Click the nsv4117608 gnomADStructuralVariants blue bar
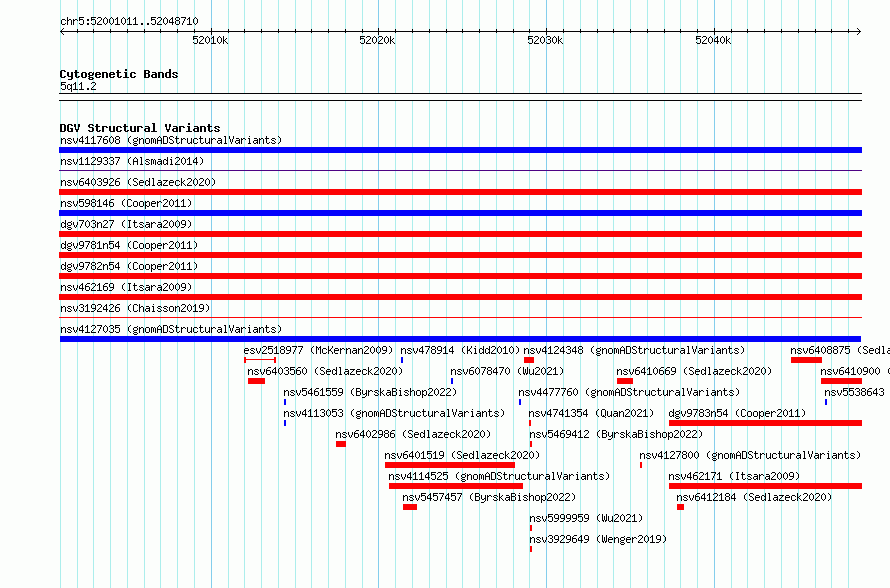Viewport: 890px width, 588px height. point(460,150)
